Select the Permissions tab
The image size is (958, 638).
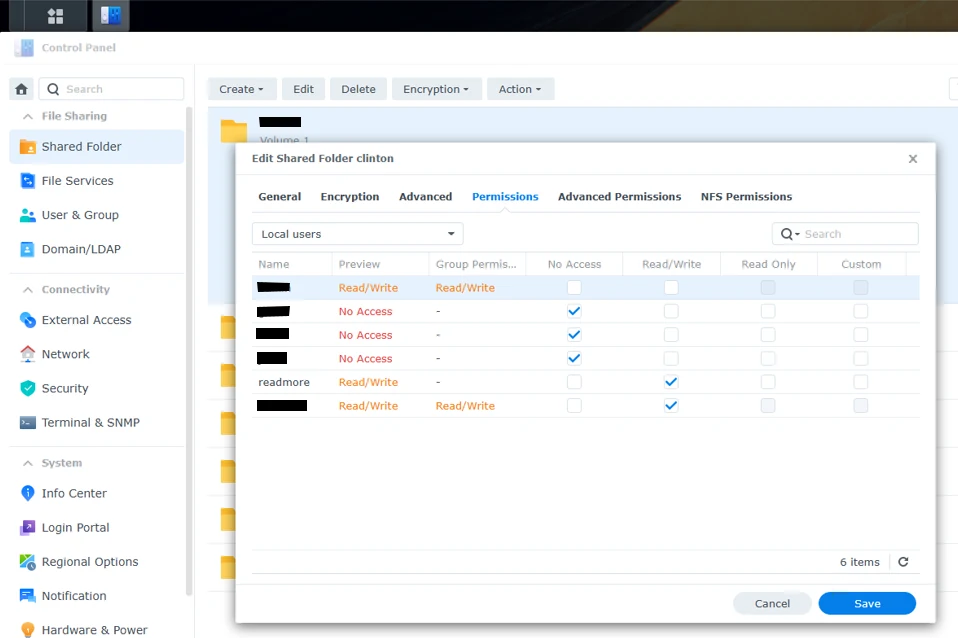tap(505, 197)
